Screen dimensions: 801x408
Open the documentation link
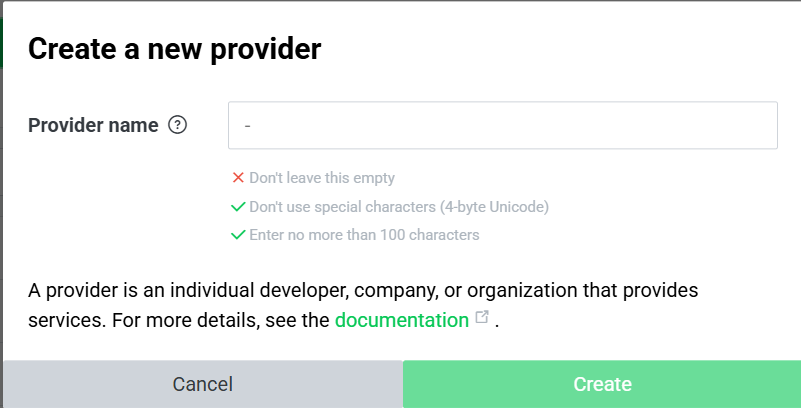[x=402, y=320]
